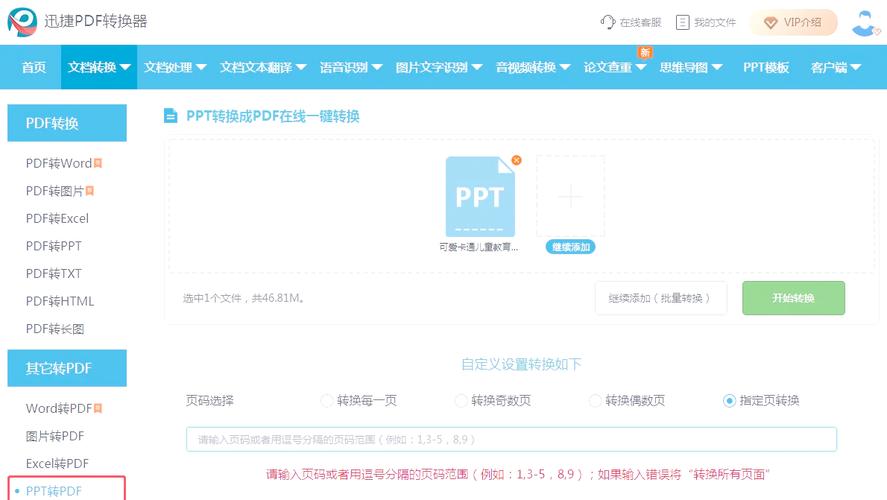Click the orange badge next to PDF转Word
The height and width of the screenshot is (500, 887).
click(x=98, y=163)
